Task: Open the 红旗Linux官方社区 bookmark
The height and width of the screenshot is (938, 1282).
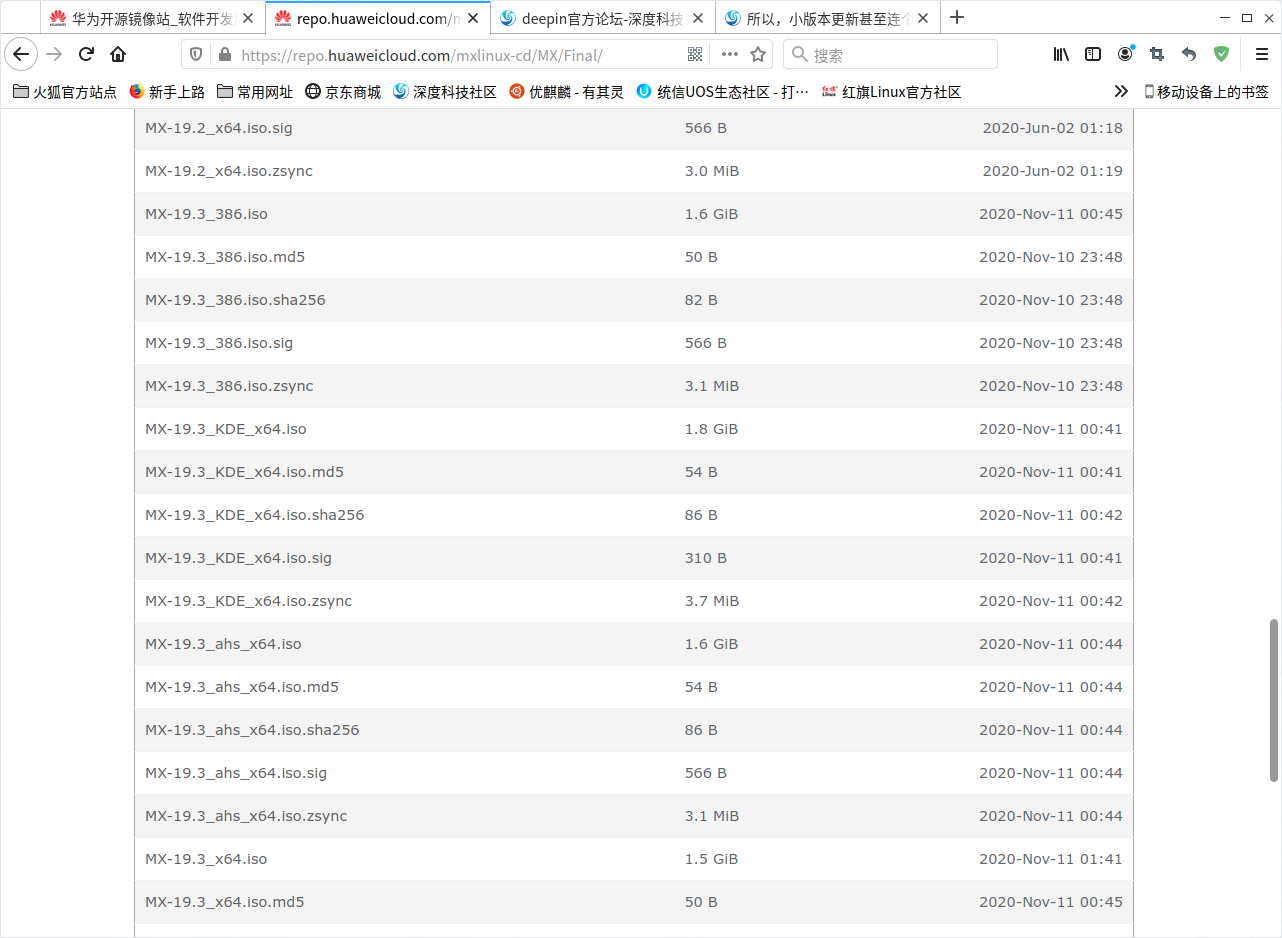Action: tap(891, 92)
